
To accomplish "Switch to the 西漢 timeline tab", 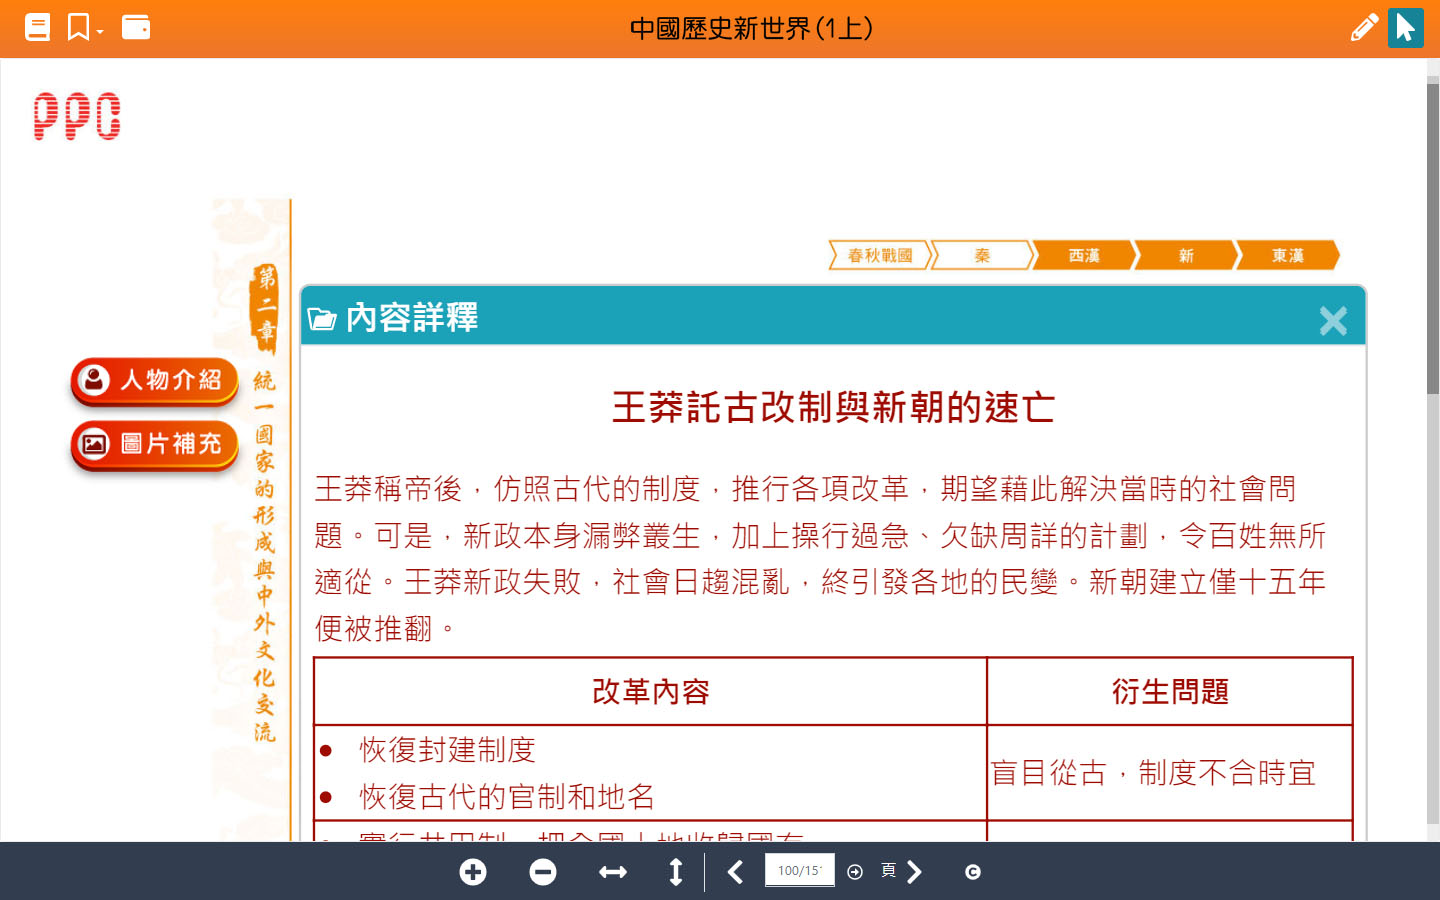I will click(1084, 256).
